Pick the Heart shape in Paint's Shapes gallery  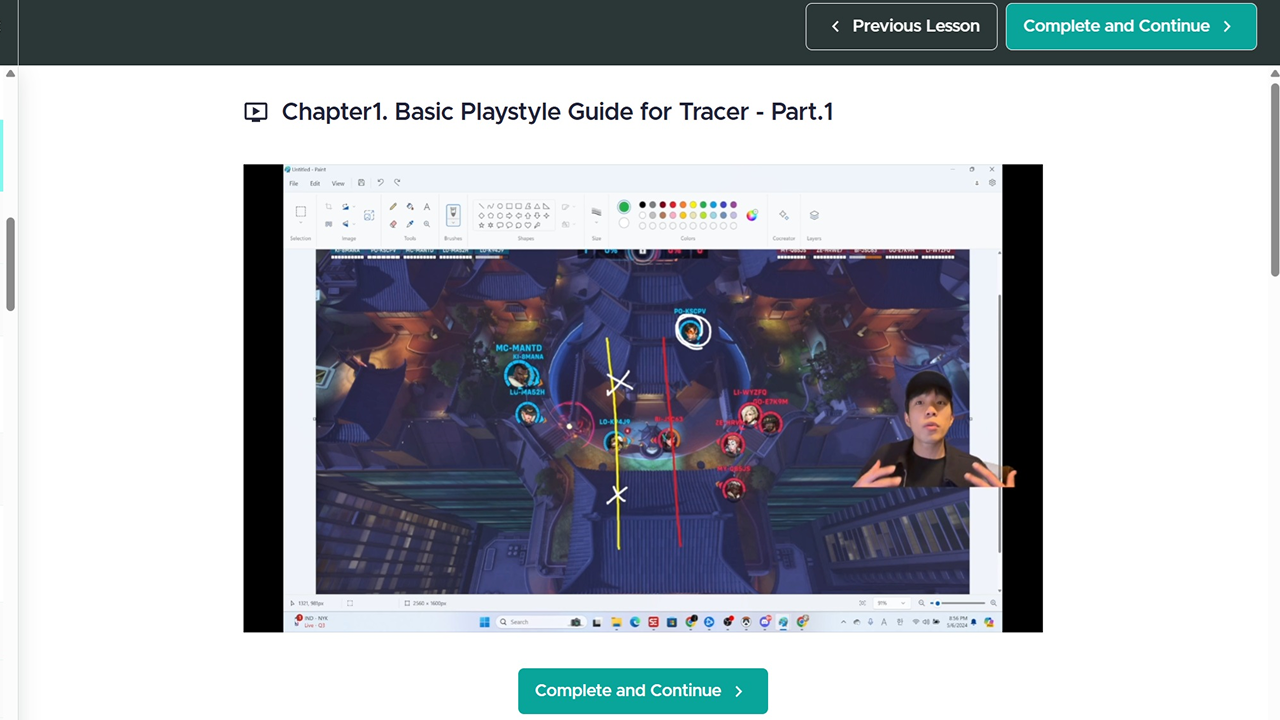coord(528,225)
